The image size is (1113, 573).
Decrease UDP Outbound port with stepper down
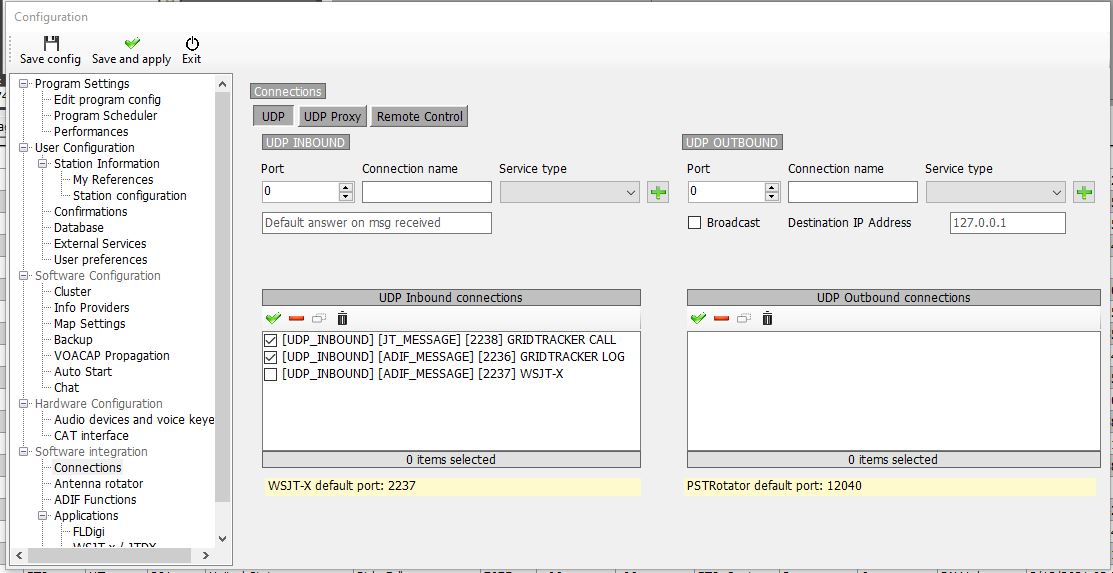[x=772, y=197]
